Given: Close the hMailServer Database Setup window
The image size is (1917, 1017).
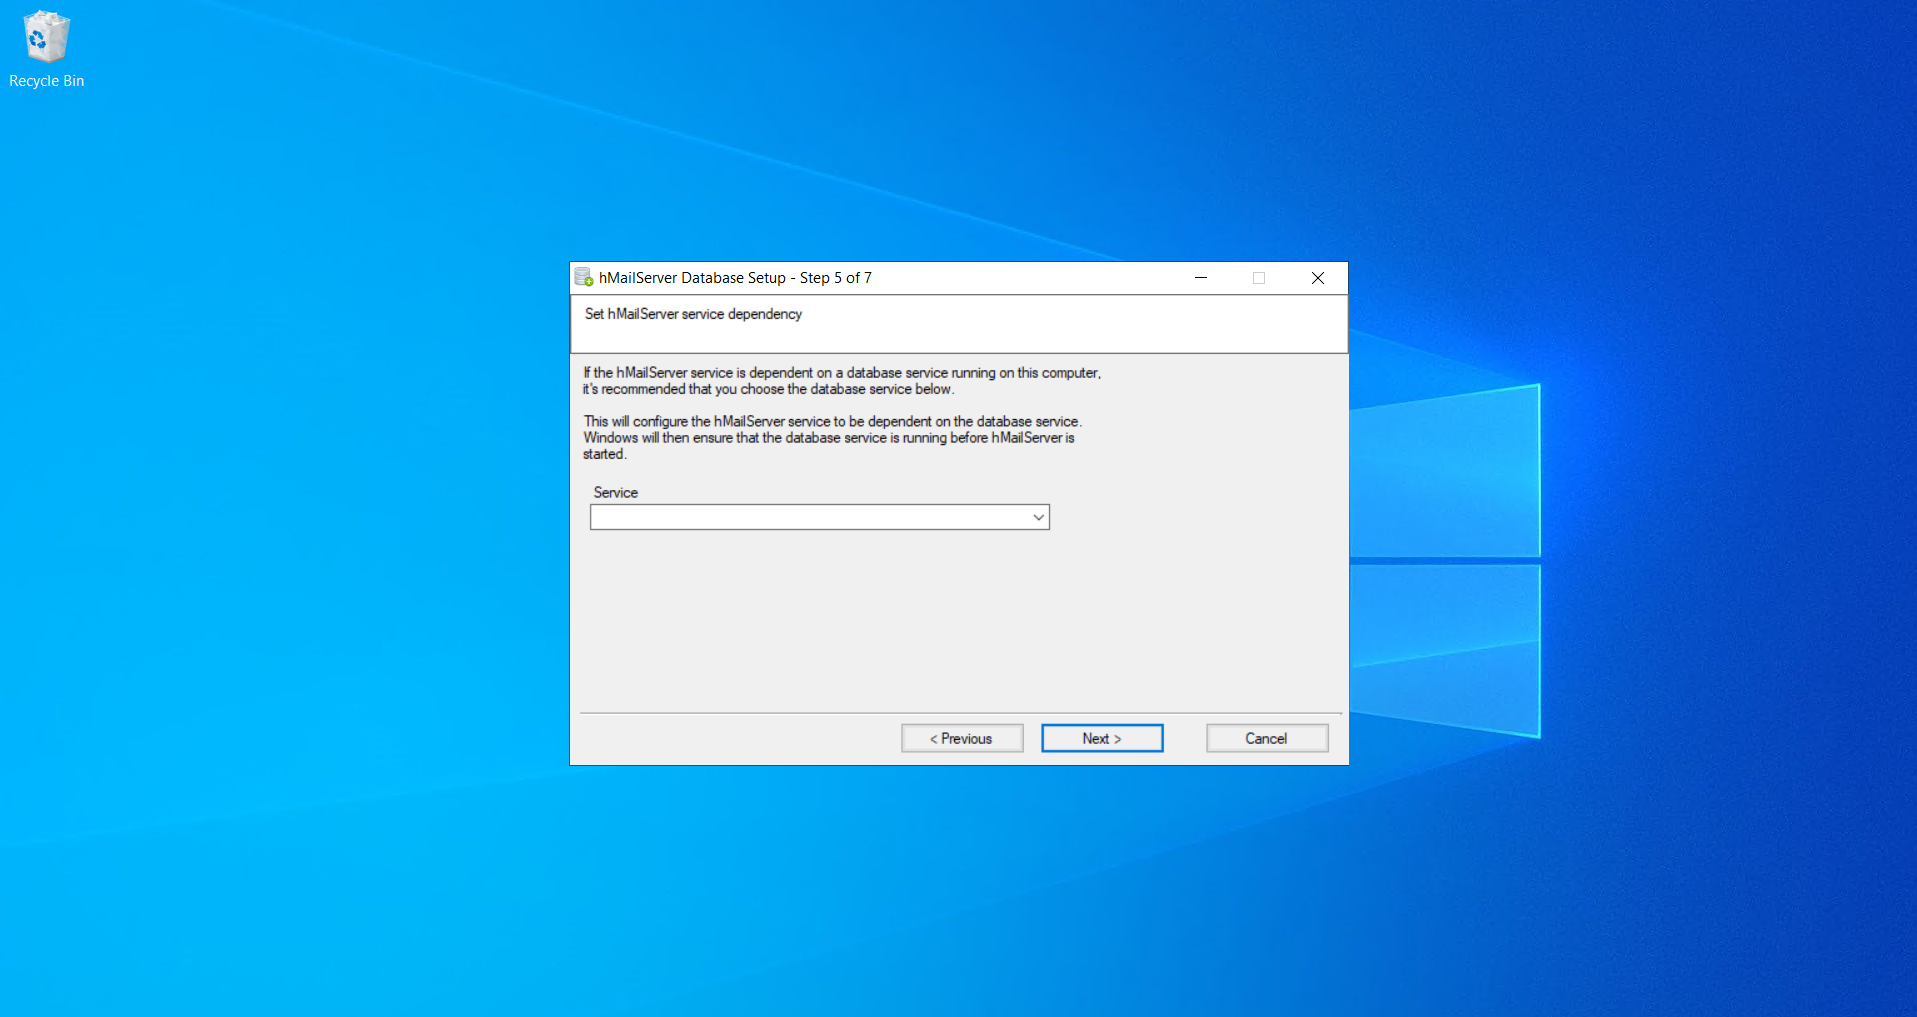Looking at the screenshot, I should [x=1318, y=278].
